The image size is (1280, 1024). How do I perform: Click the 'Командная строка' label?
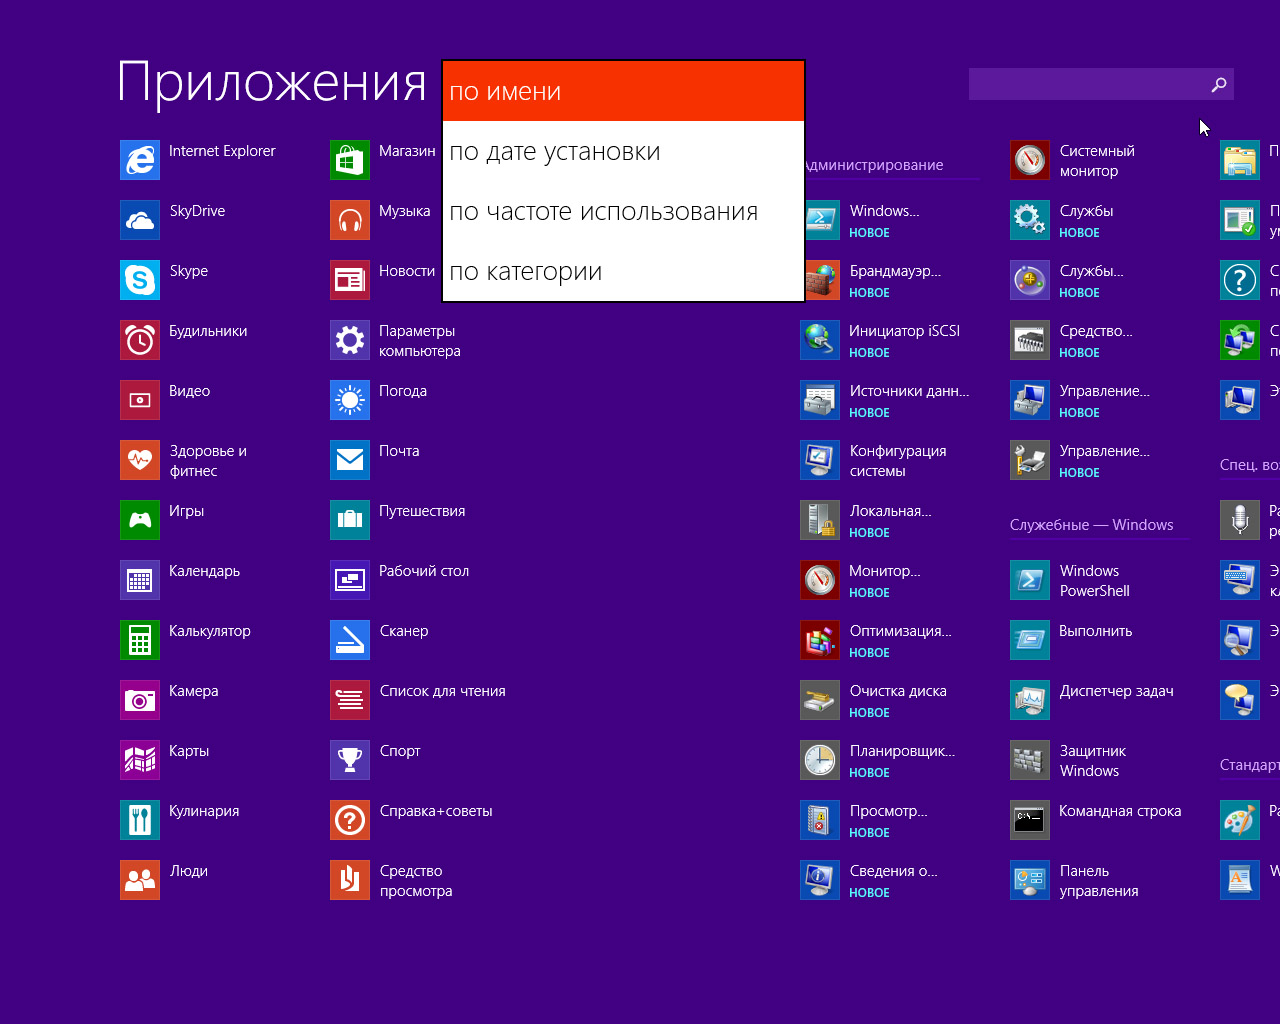click(x=1120, y=811)
